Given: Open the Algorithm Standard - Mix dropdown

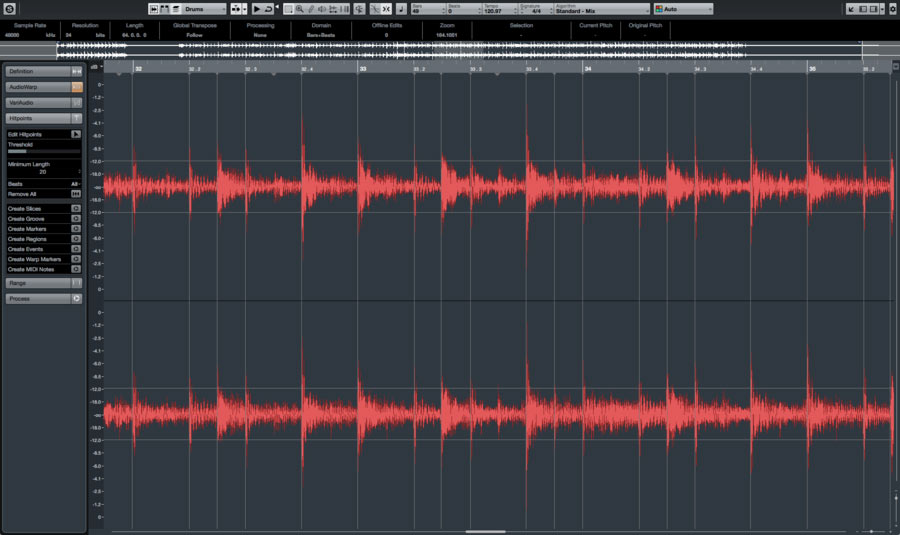Looking at the screenshot, I should (602, 11).
